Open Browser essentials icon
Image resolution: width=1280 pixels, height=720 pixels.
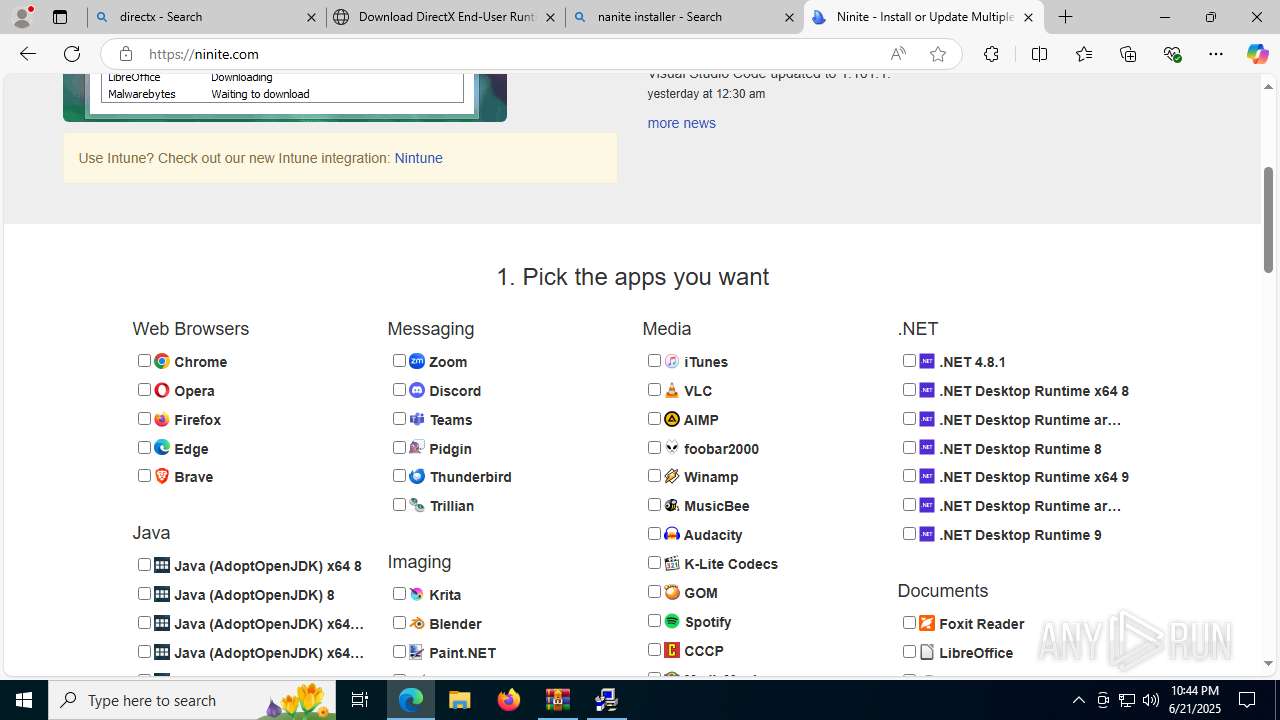click(x=1172, y=54)
